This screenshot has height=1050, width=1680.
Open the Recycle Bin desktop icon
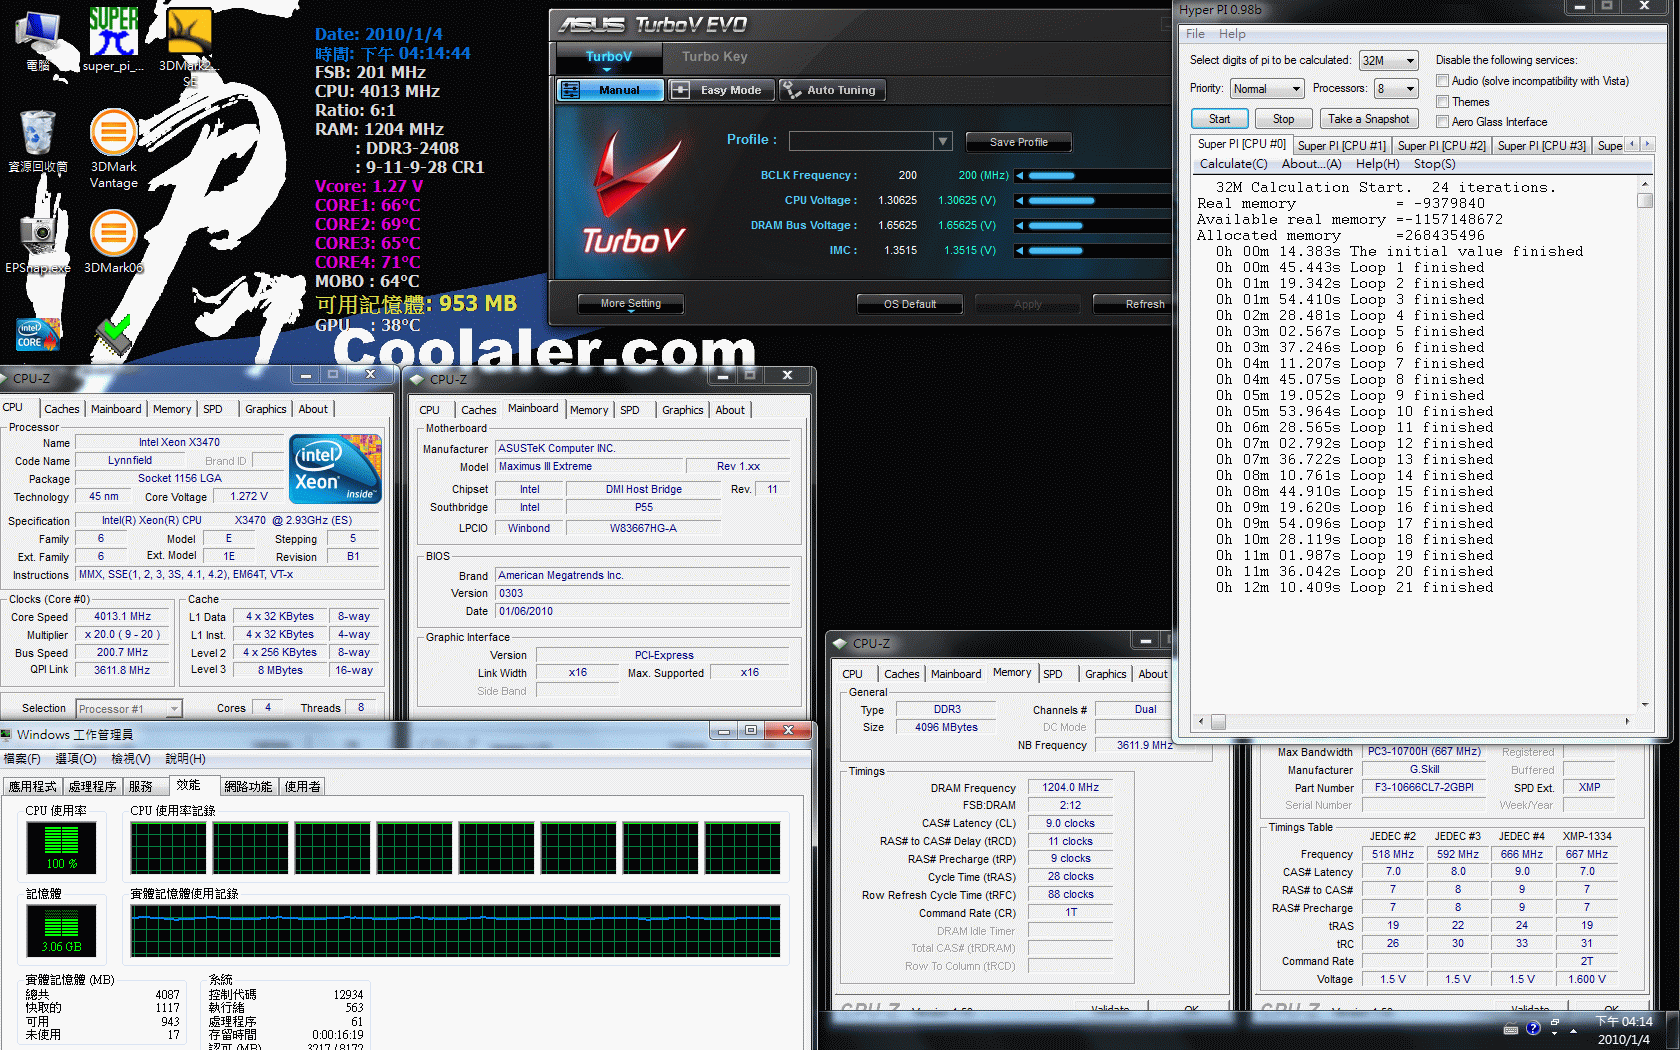click(38, 142)
